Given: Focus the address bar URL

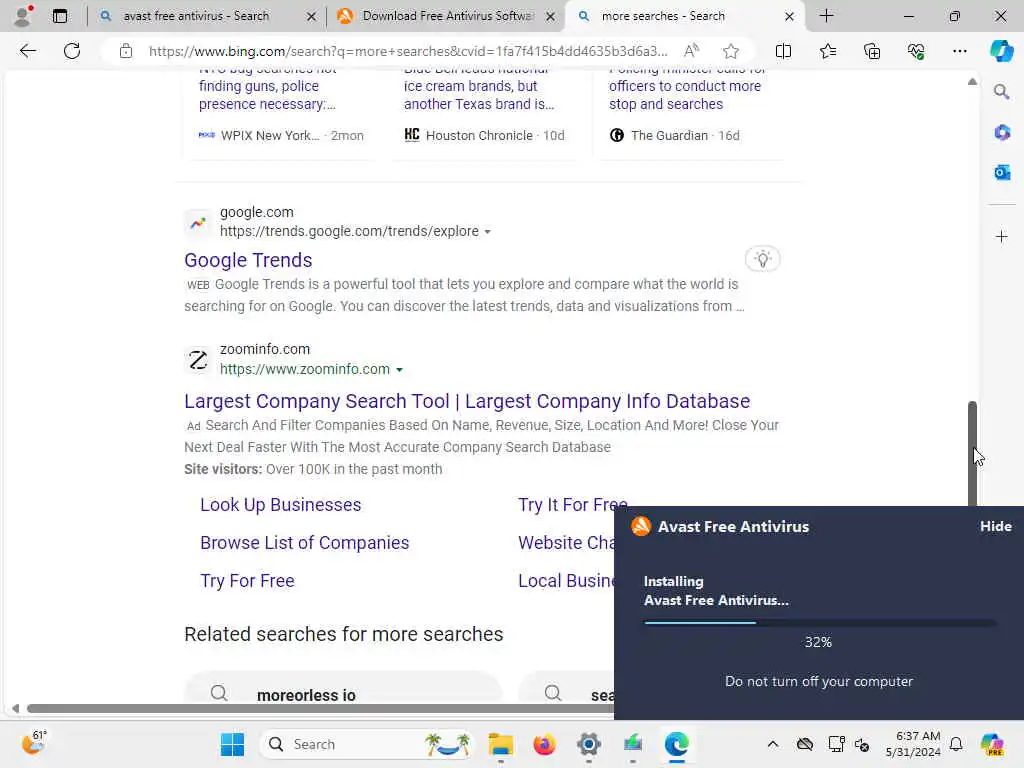Looking at the screenshot, I should point(408,51).
